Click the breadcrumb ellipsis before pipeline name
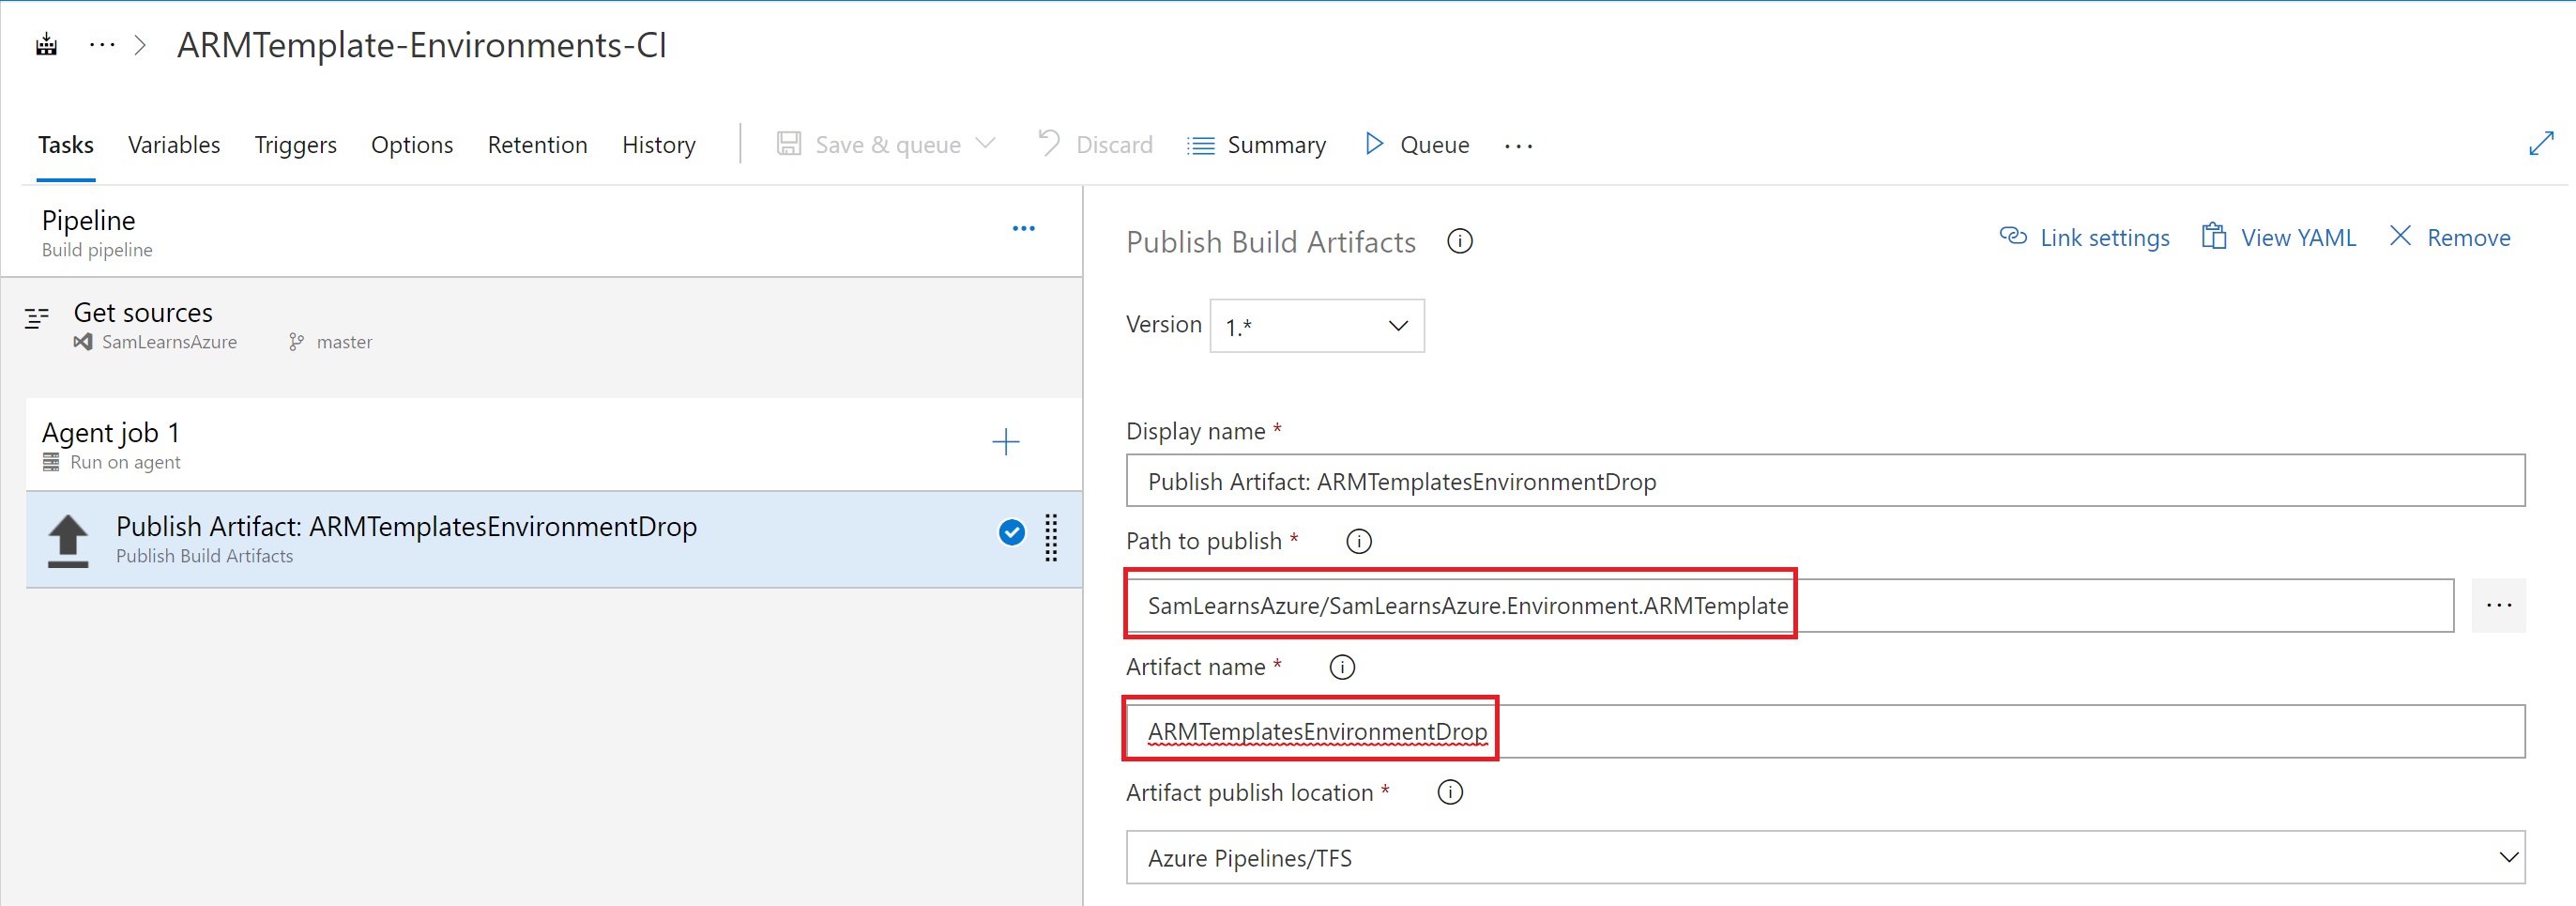Image resolution: width=2576 pixels, height=906 pixels. [102, 45]
